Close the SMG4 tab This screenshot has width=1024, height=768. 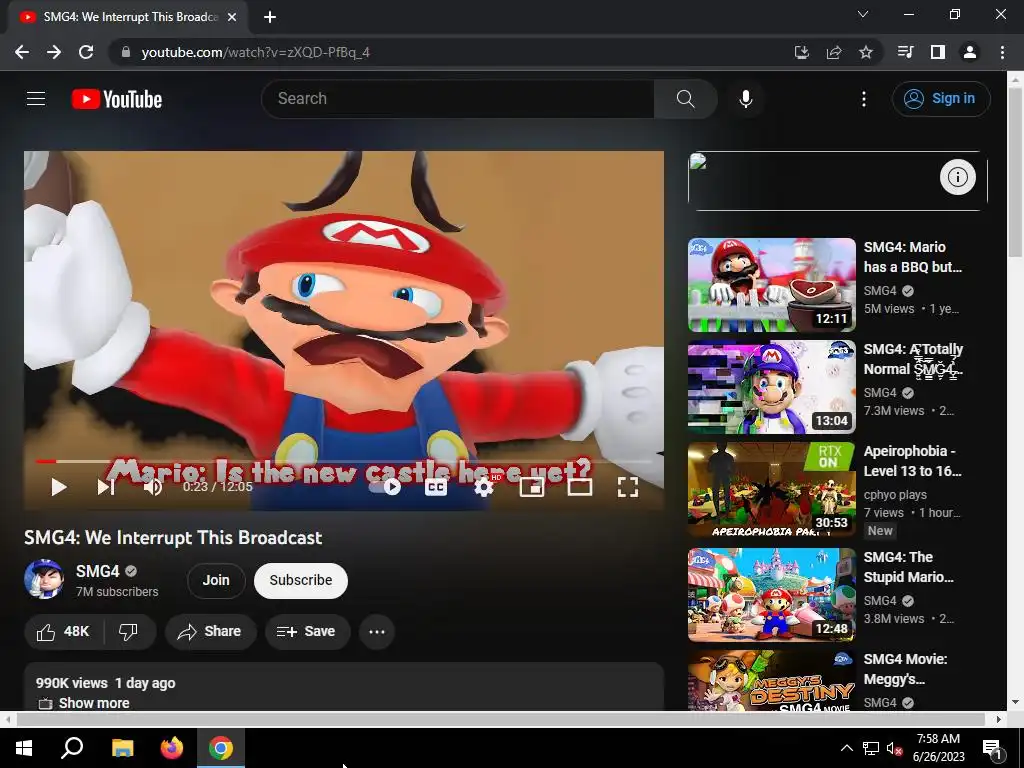click(232, 17)
